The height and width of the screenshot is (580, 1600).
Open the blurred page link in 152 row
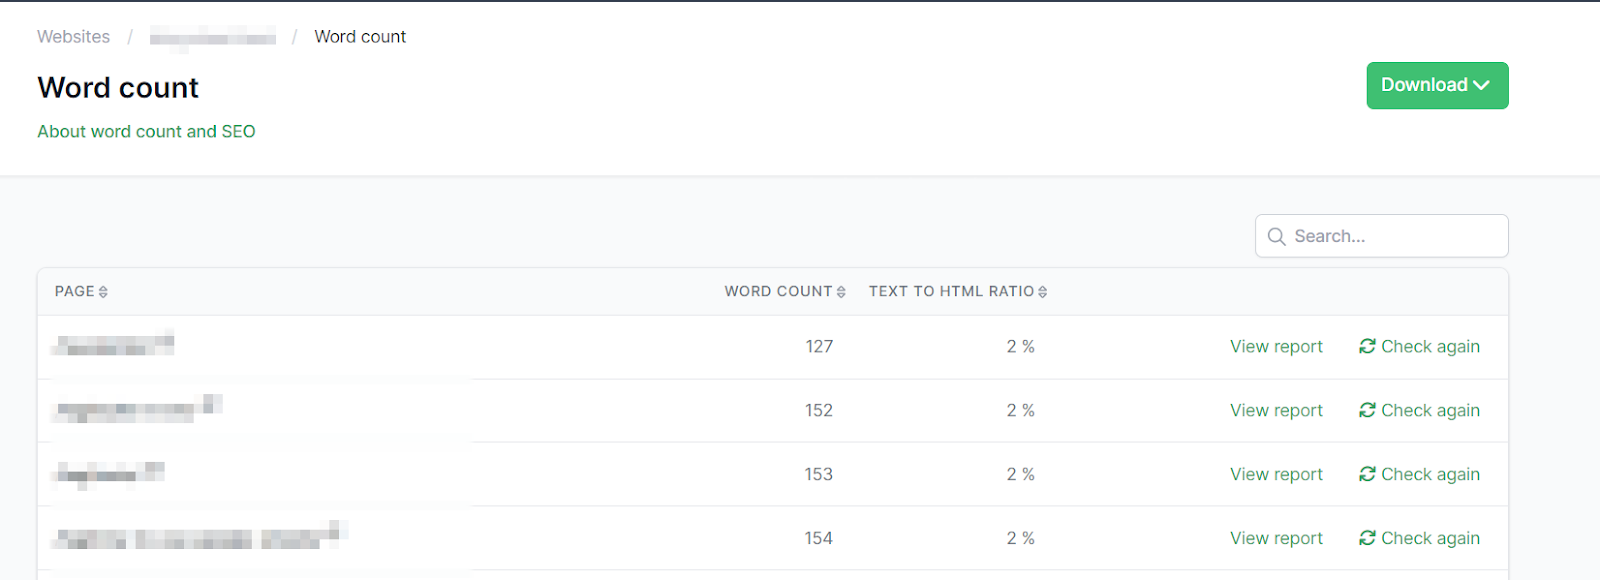point(137,408)
